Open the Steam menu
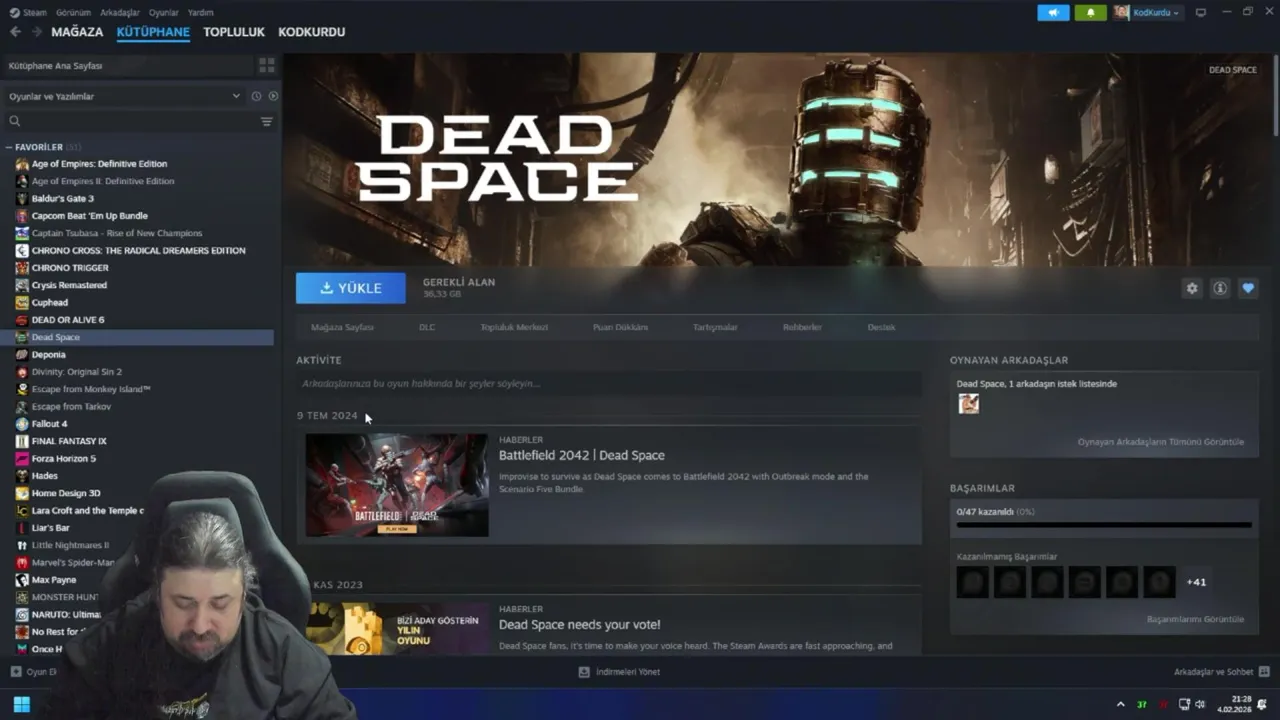Screen dimensions: 1280x720 point(35,12)
